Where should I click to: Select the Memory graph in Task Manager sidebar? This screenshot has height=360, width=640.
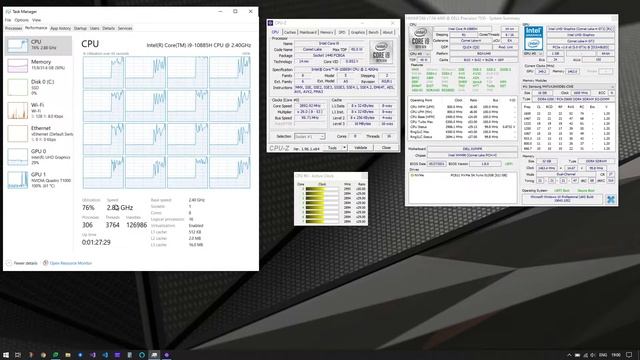(x=38, y=65)
